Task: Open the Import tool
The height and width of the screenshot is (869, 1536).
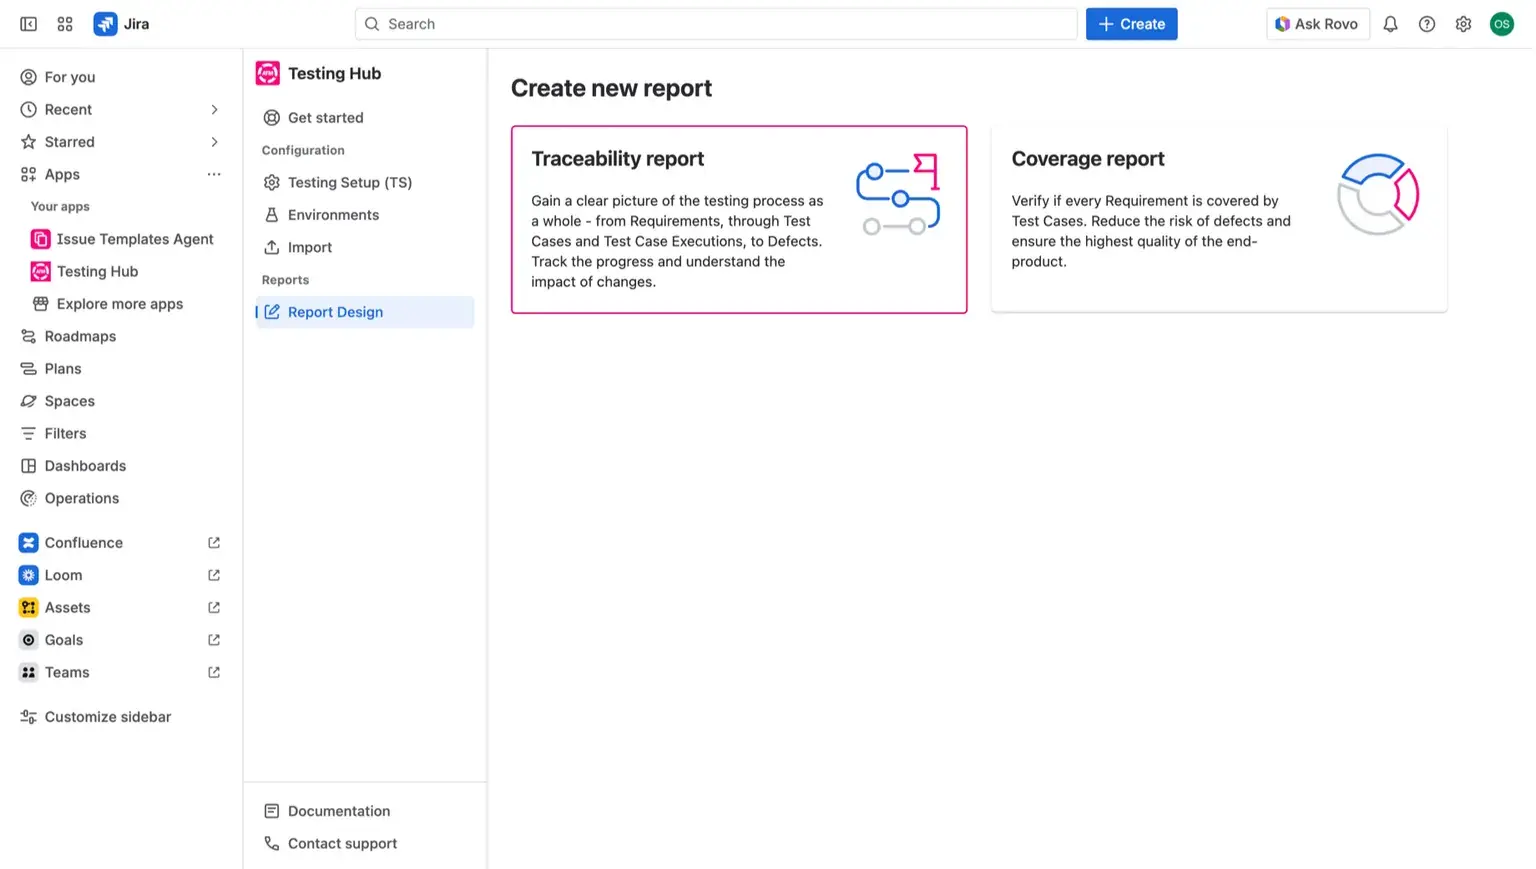Action: (309, 247)
